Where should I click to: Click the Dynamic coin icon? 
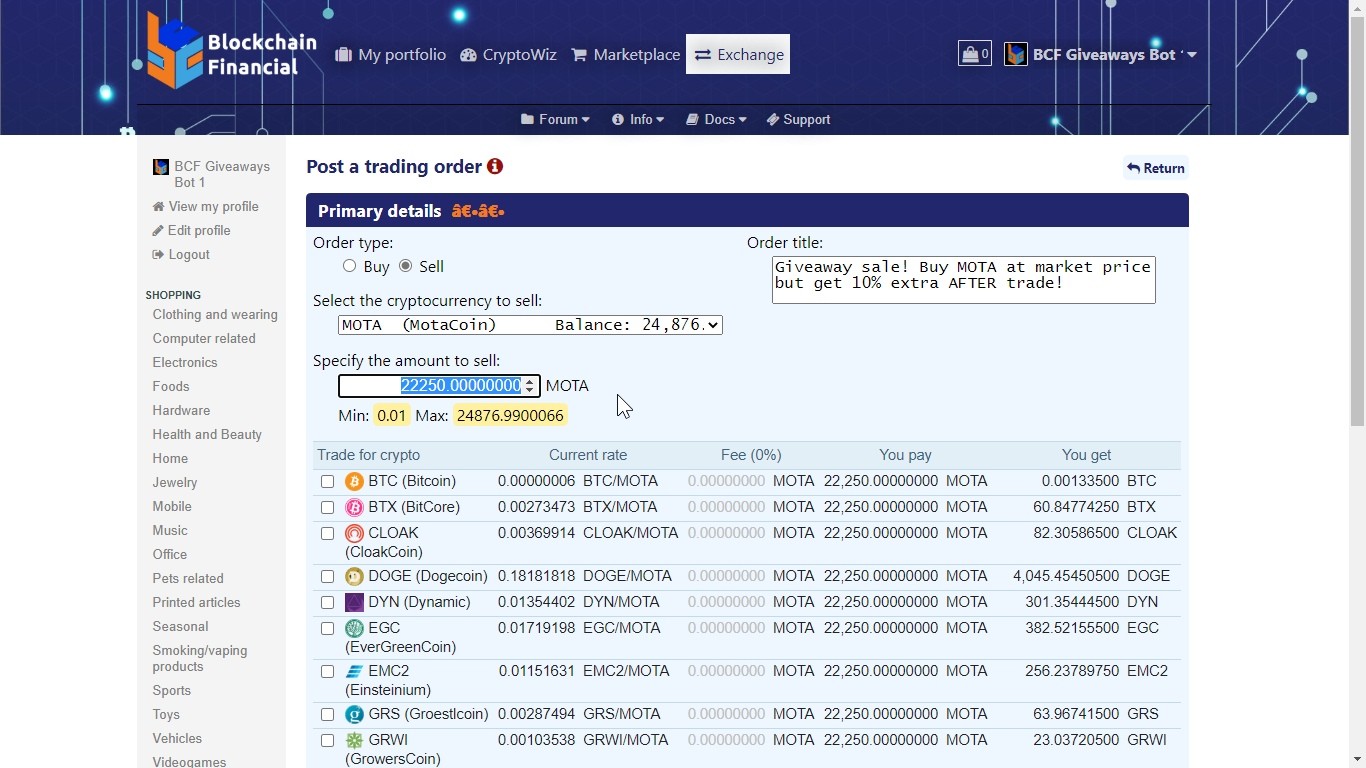coord(354,603)
